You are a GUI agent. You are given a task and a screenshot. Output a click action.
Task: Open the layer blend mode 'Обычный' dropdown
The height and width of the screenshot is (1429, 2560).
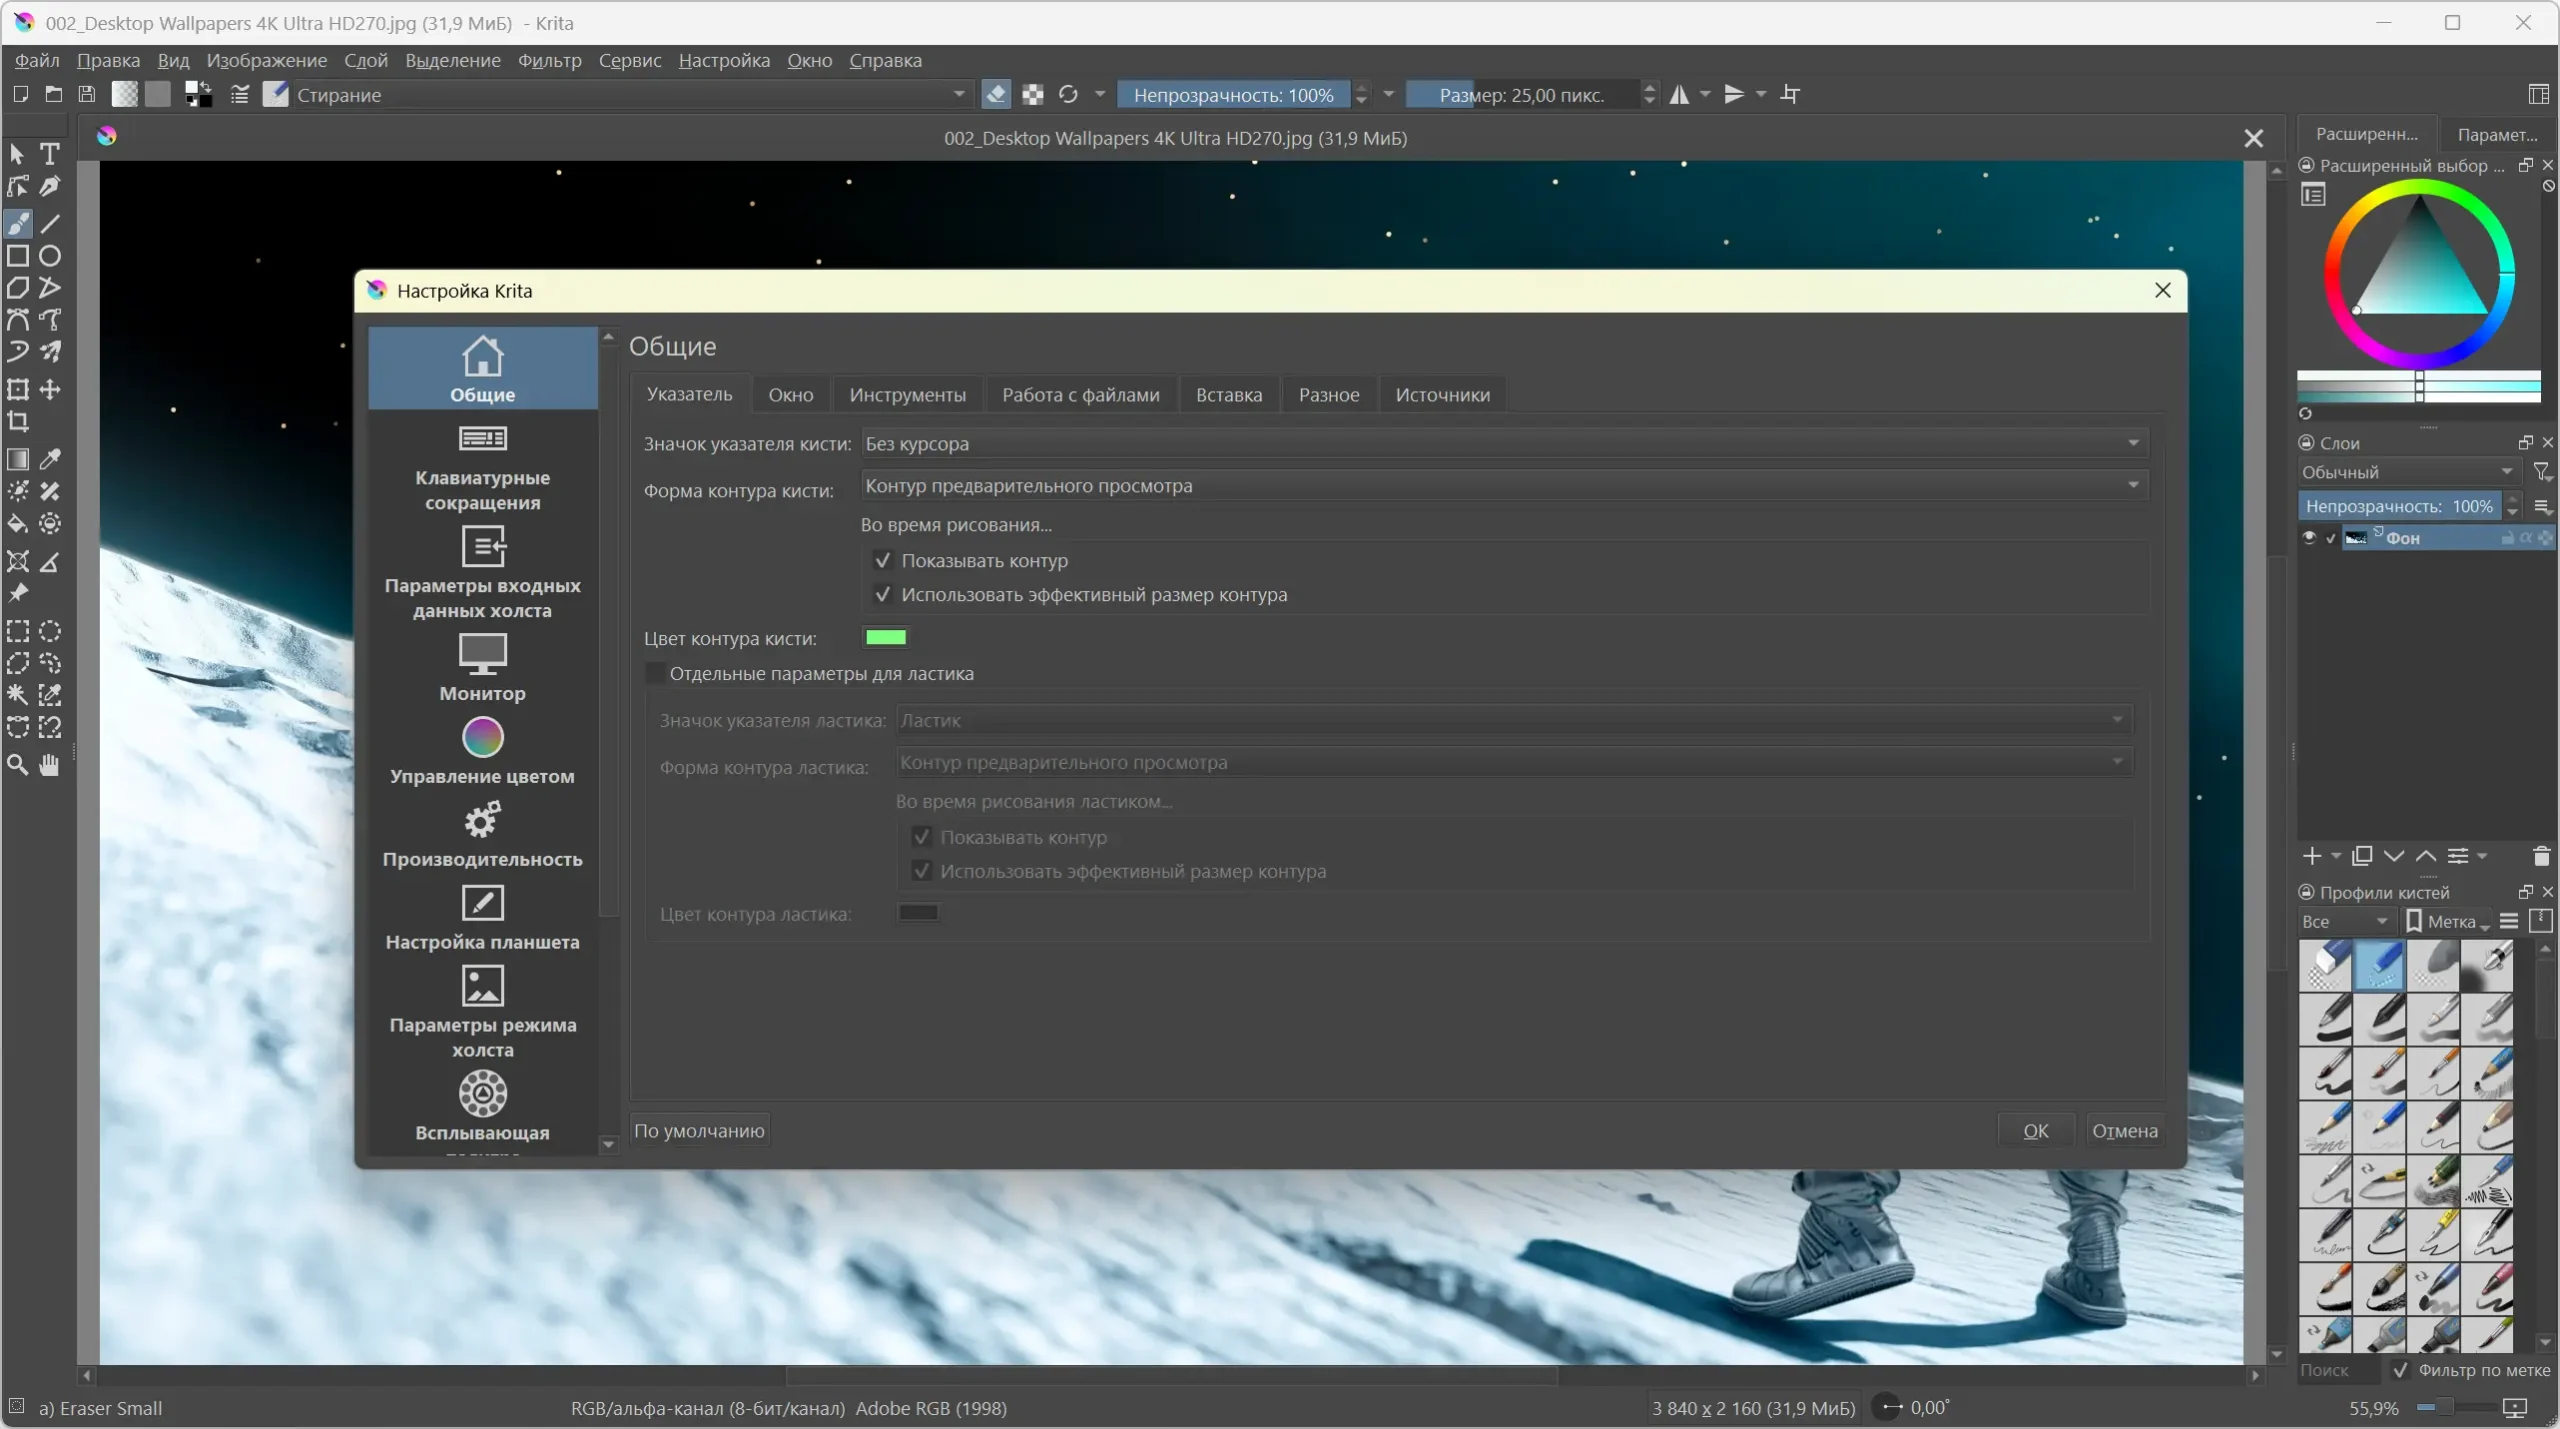coord(2406,472)
